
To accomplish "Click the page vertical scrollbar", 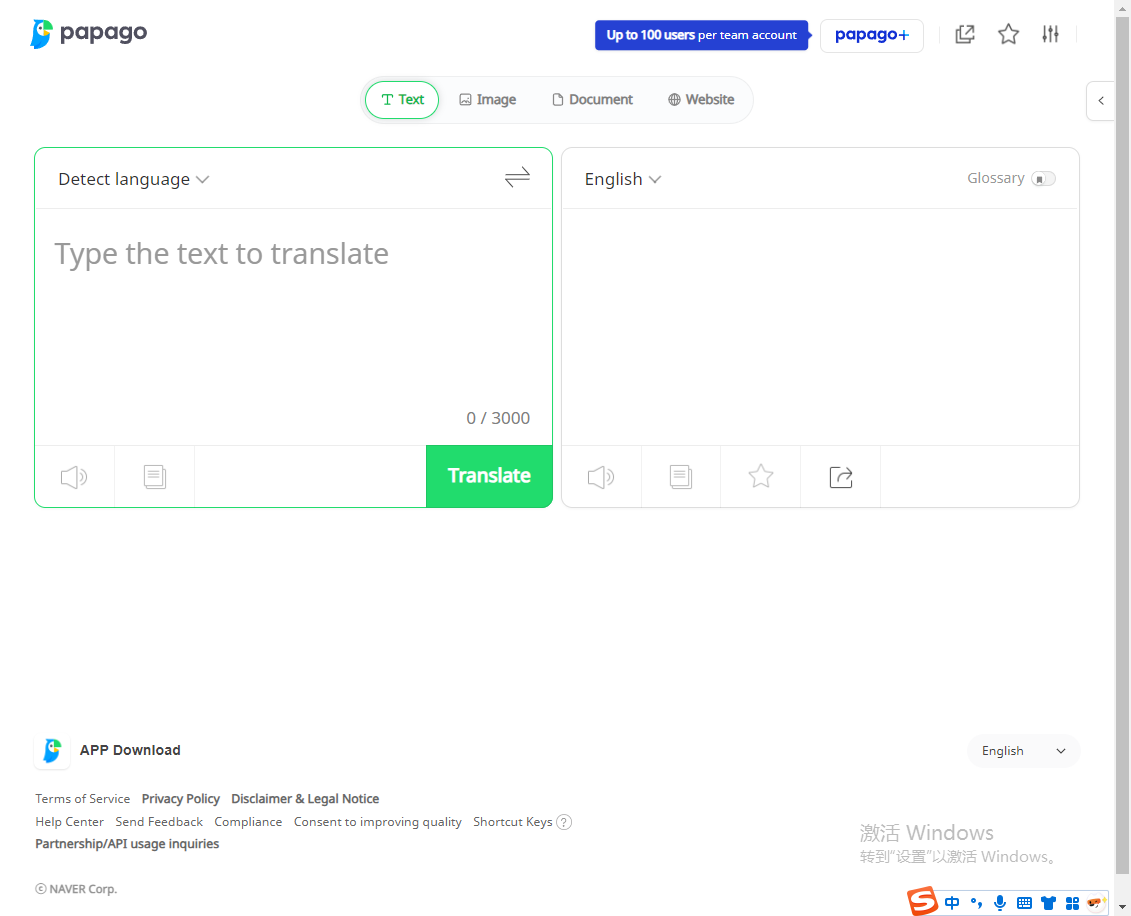I will (1122, 444).
